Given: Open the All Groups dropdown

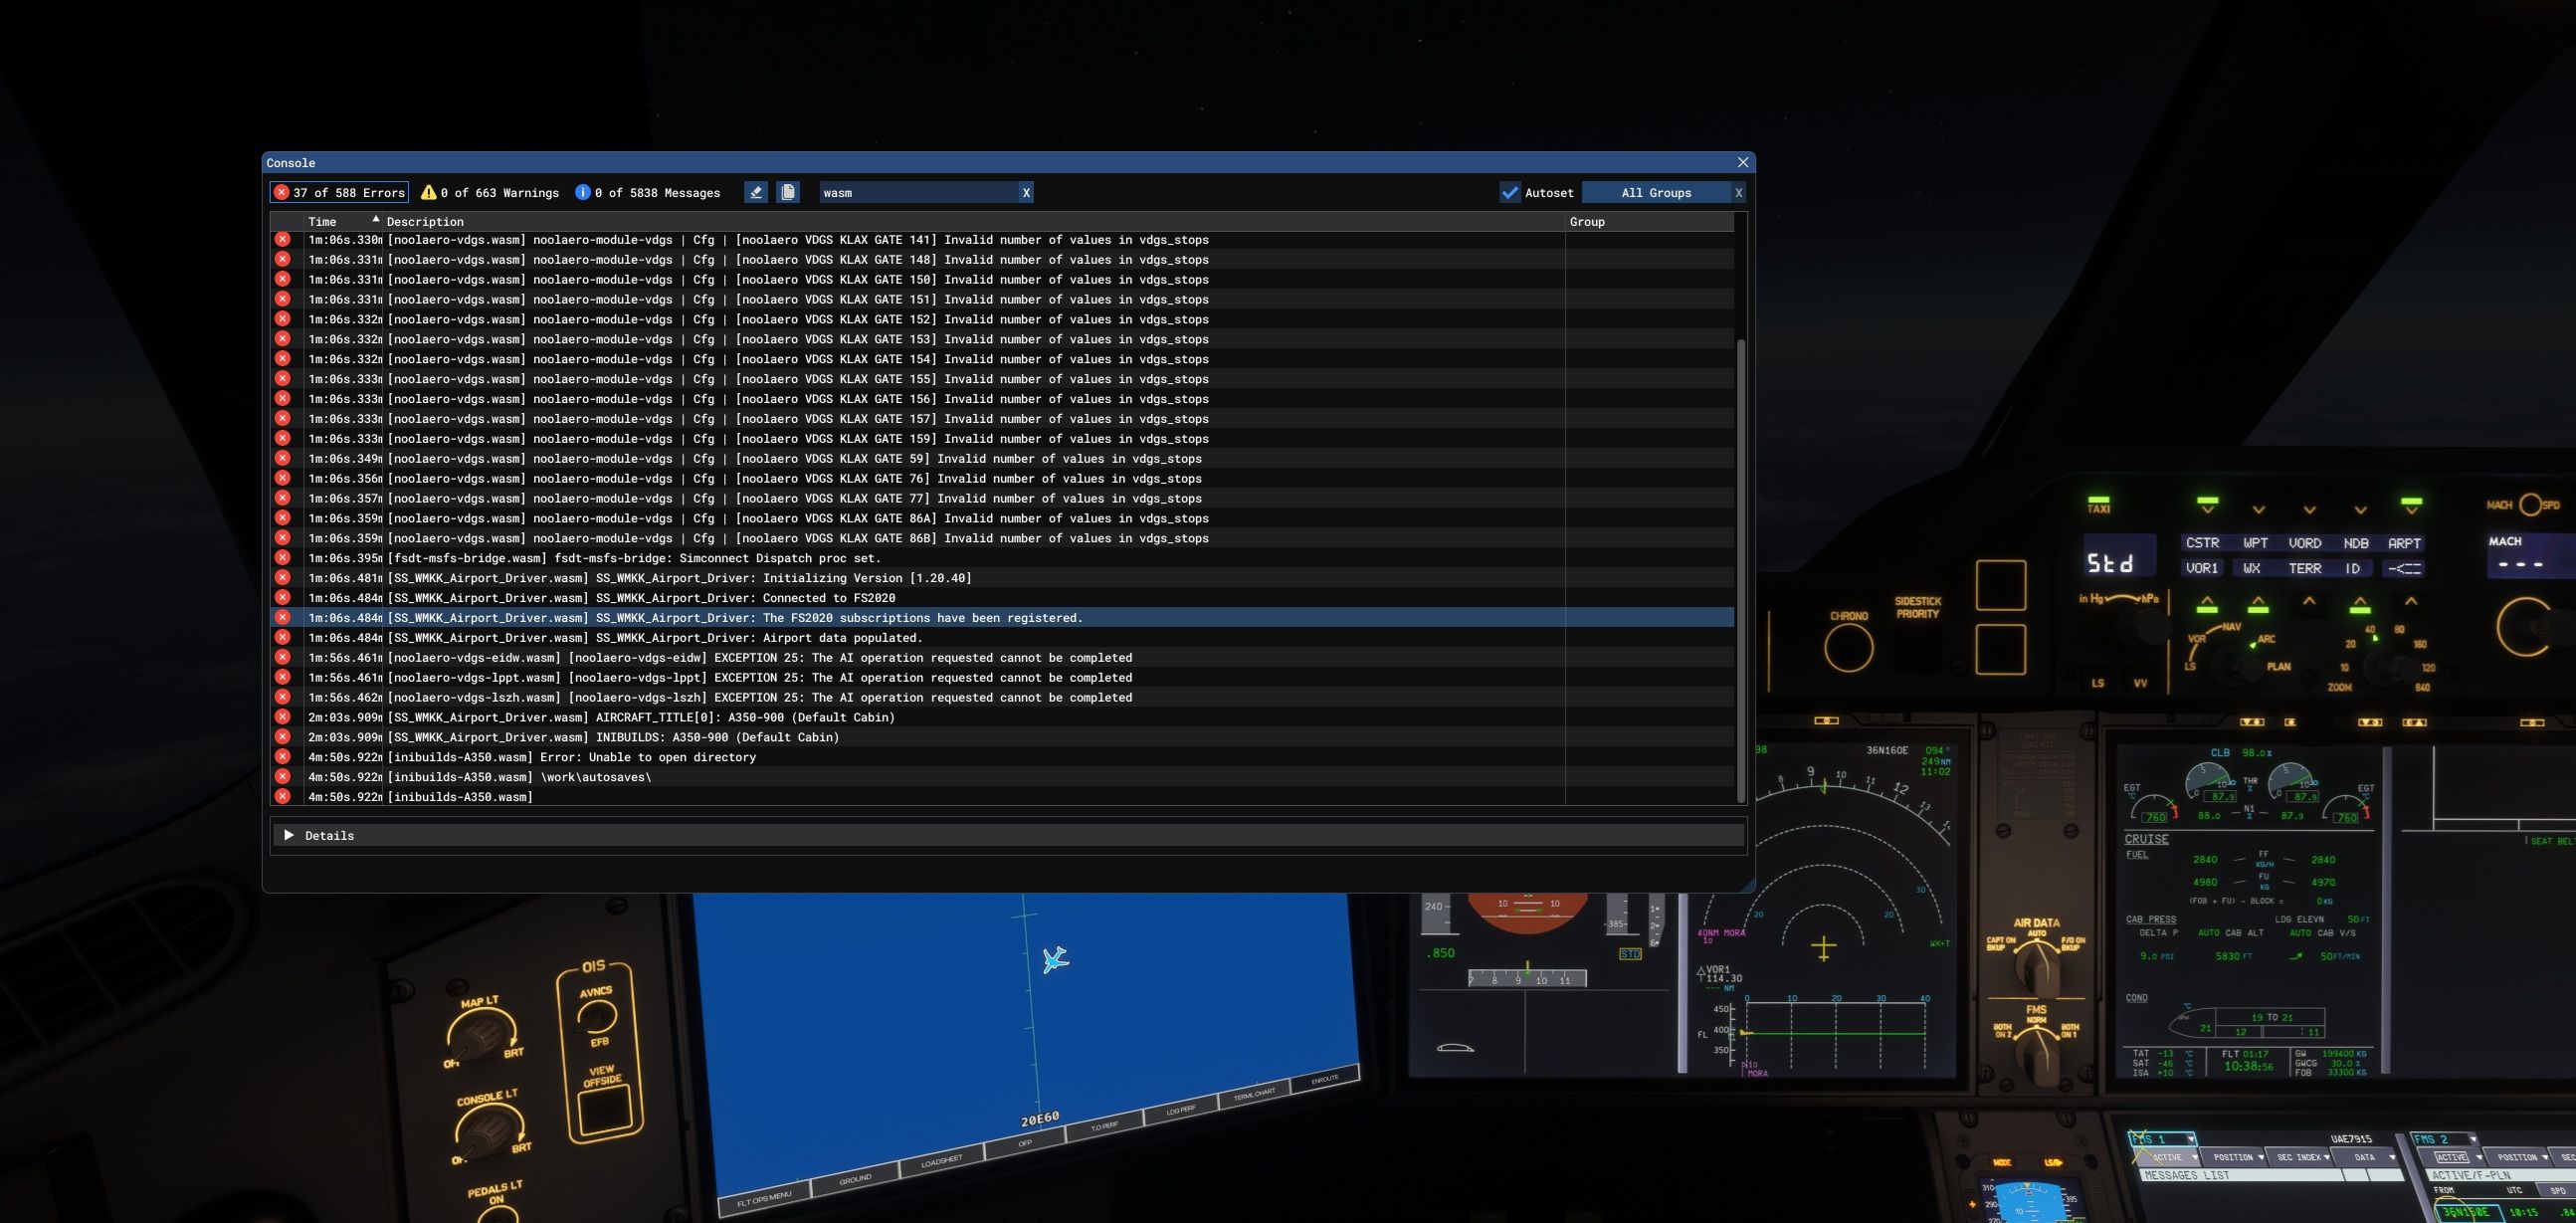Looking at the screenshot, I should pos(1656,192).
